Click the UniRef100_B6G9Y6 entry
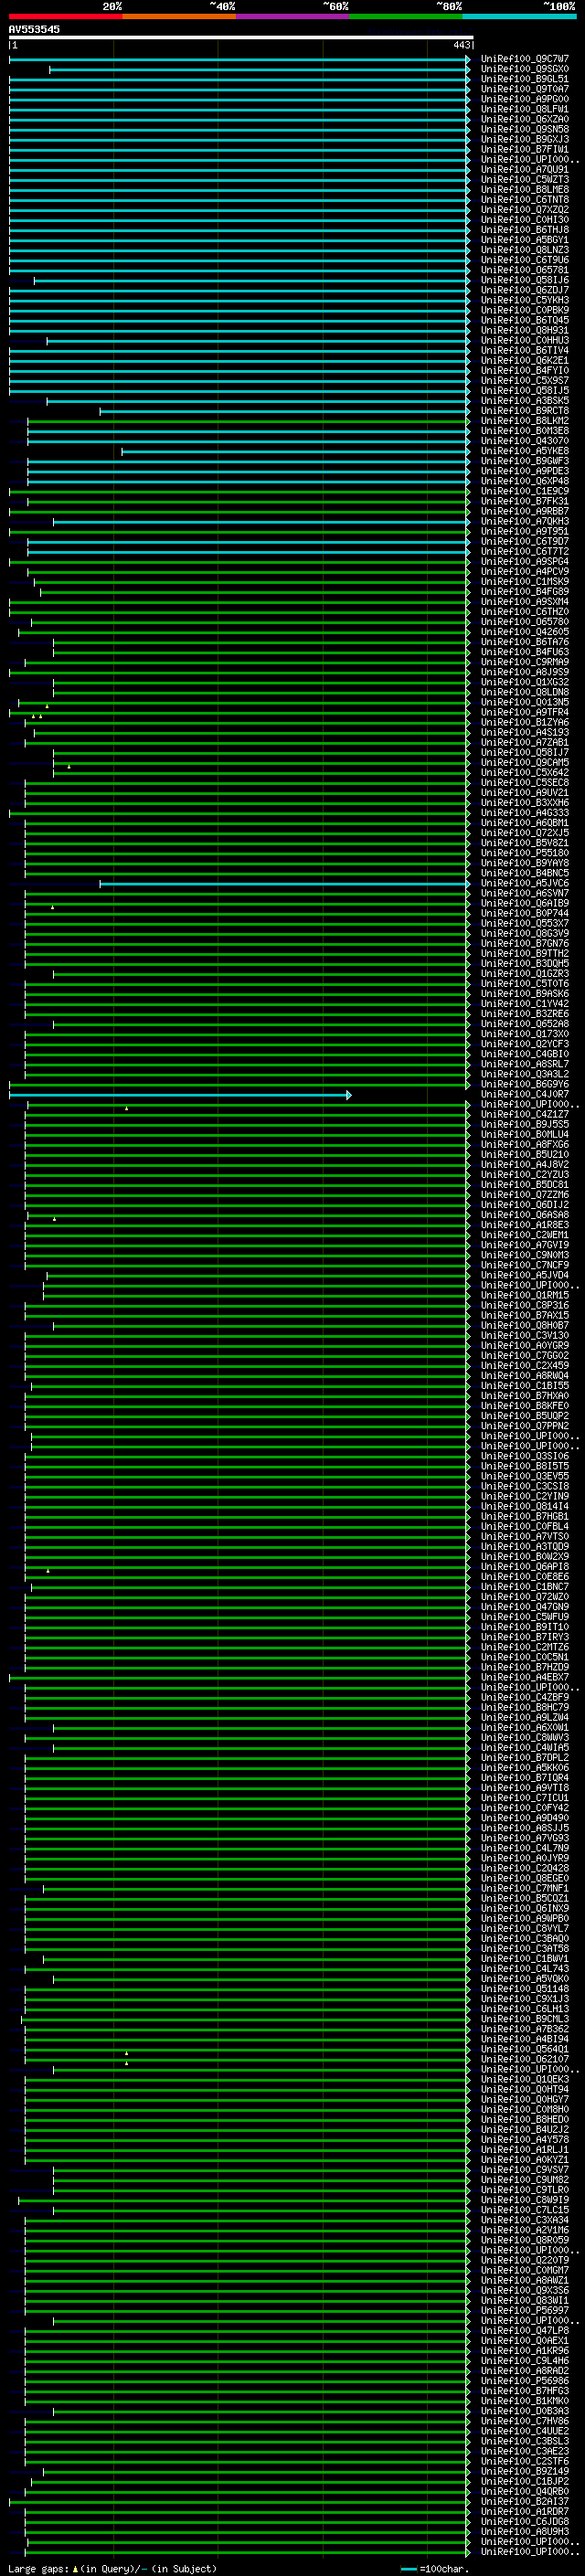The height and width of the screenshot is (2576, 585). pos(525,1084)
